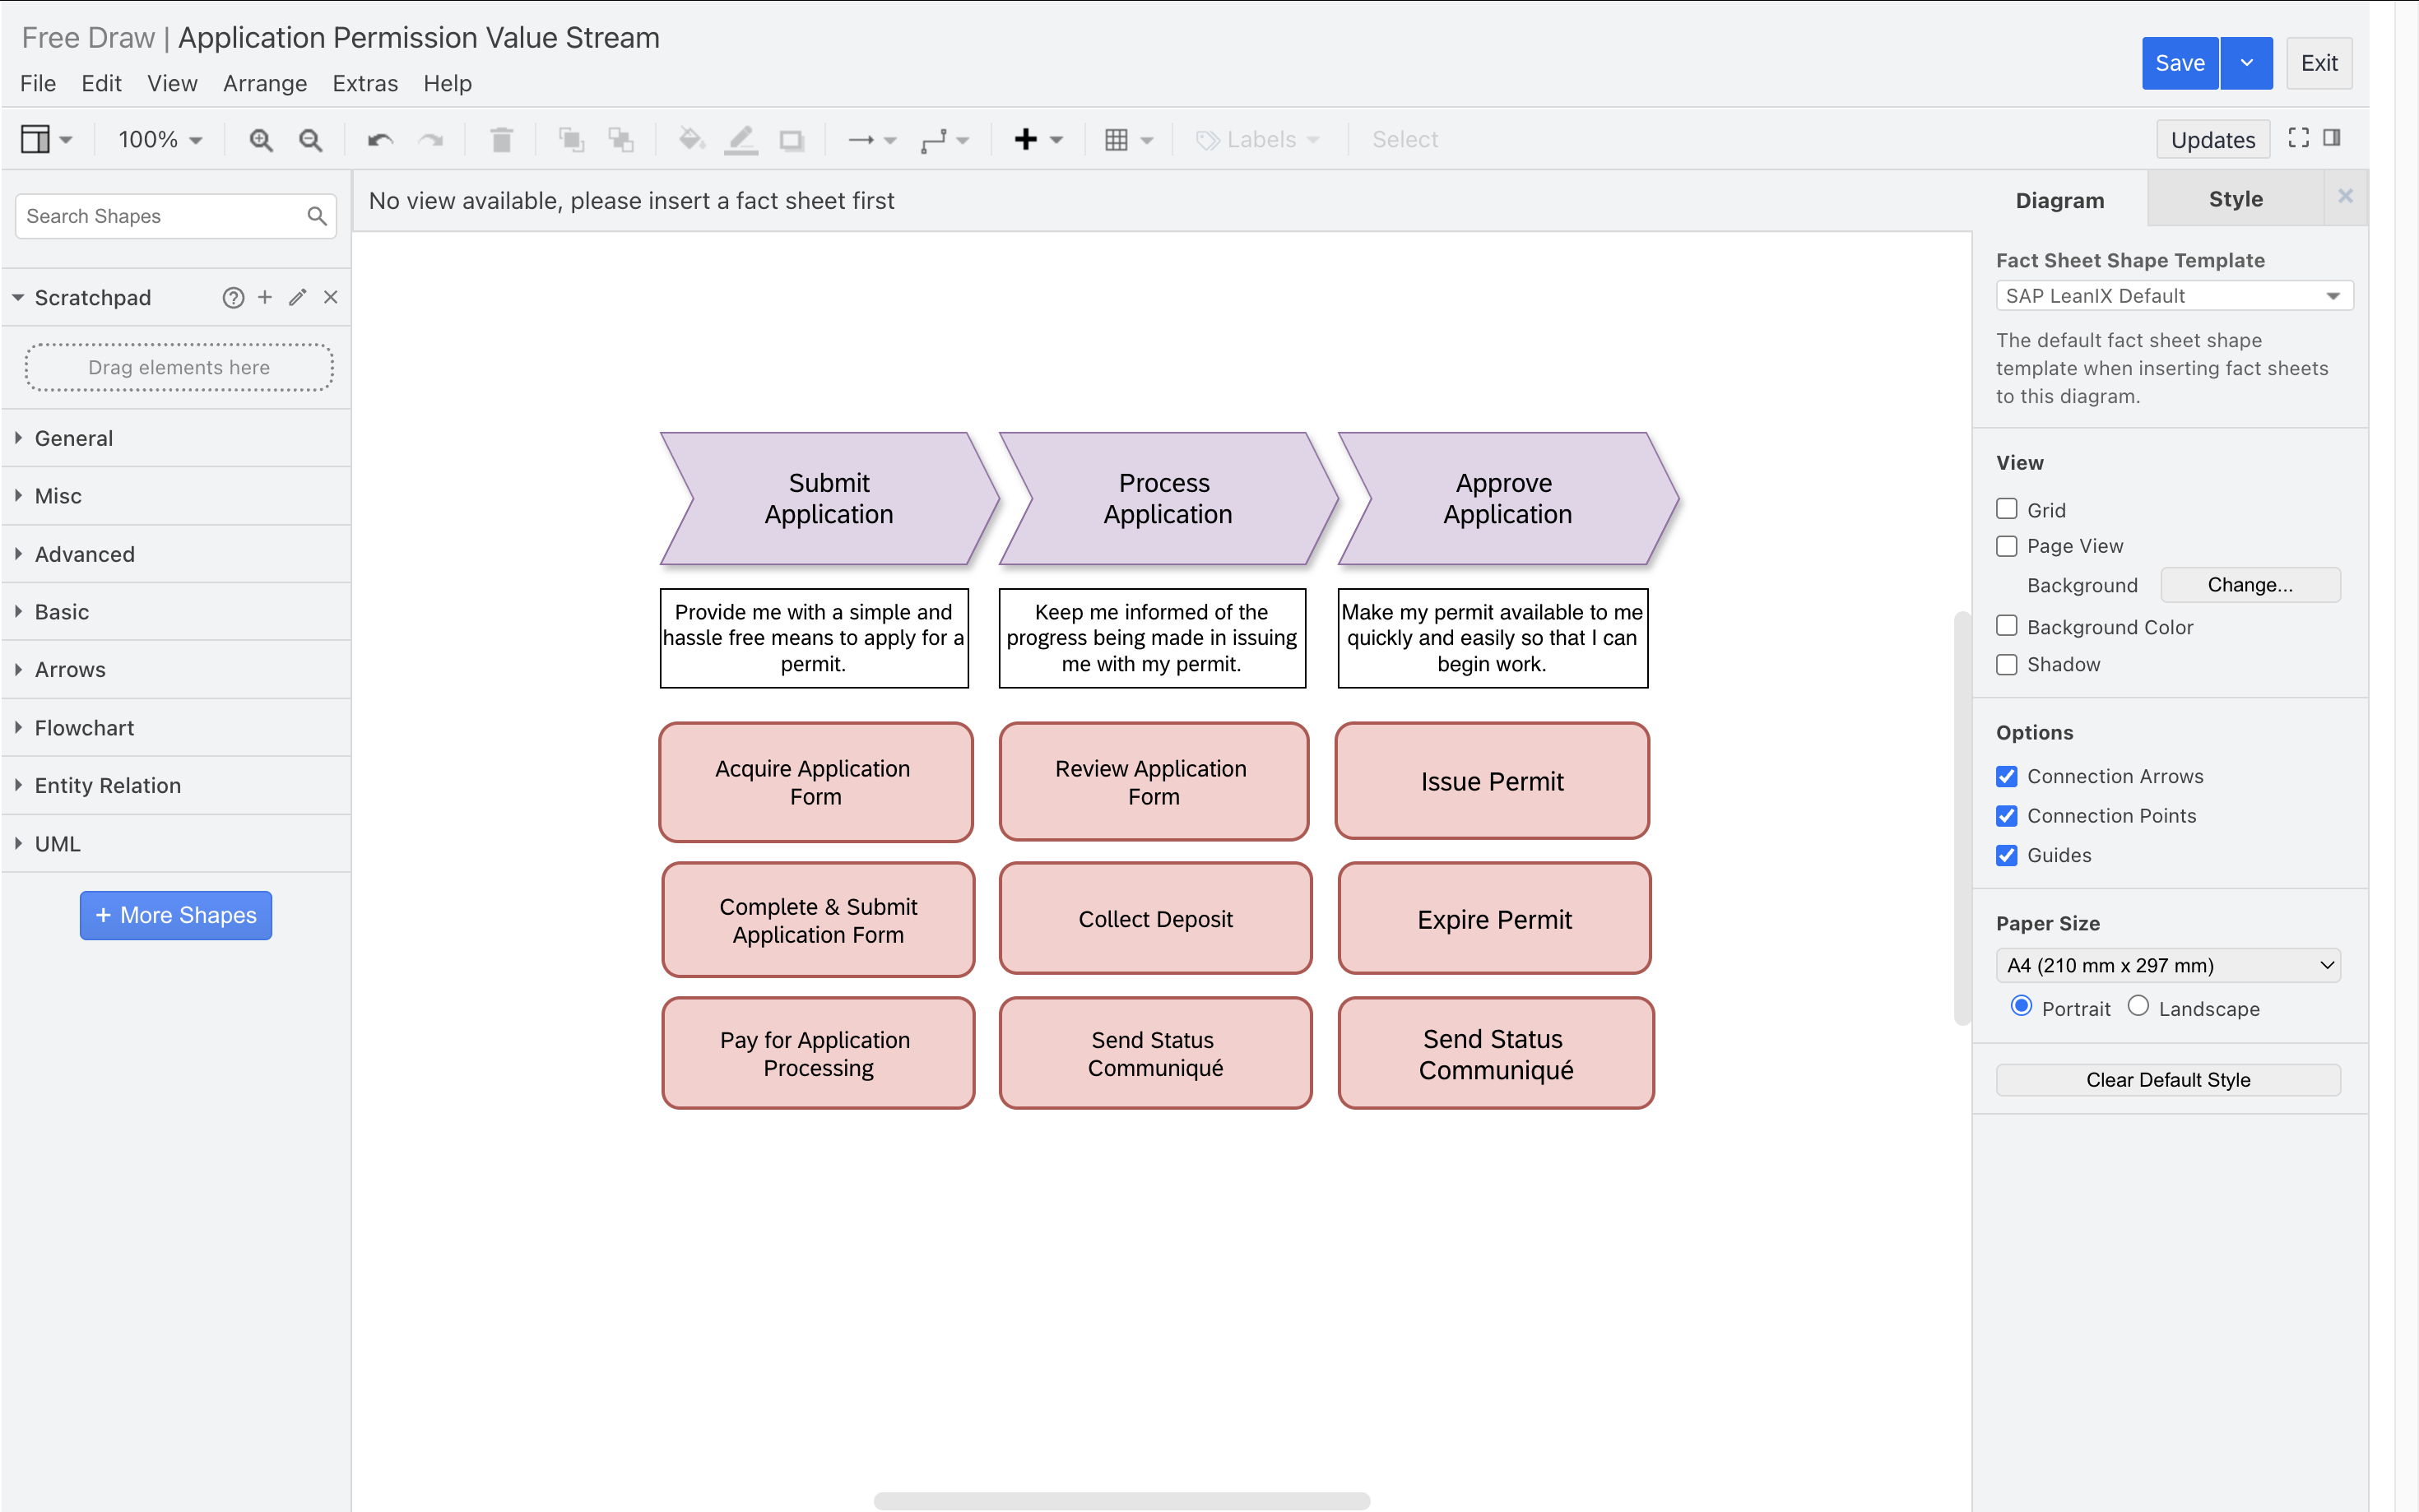
Task: Click the fullscreen icon near Updates
Action: click(2298, 138)
